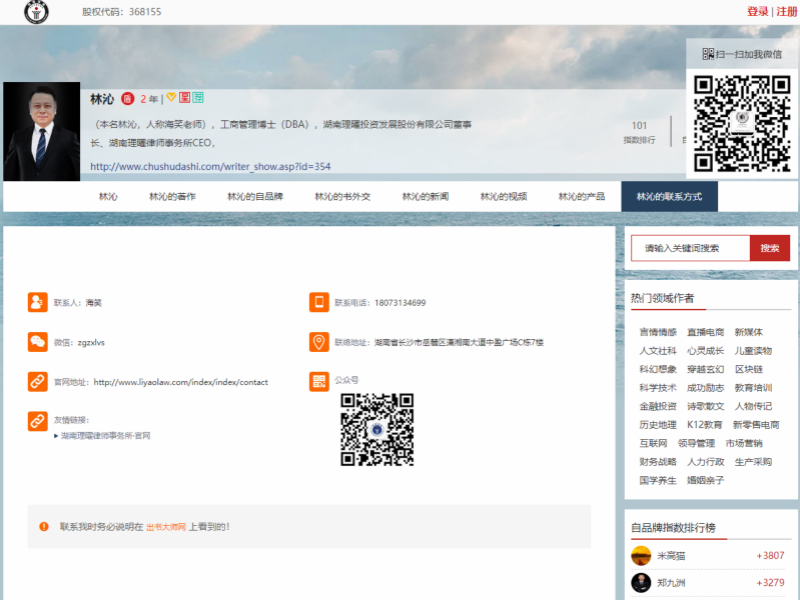Select the 林沁的联系方式 tab

pyautogui.click(x=669, y=197)
